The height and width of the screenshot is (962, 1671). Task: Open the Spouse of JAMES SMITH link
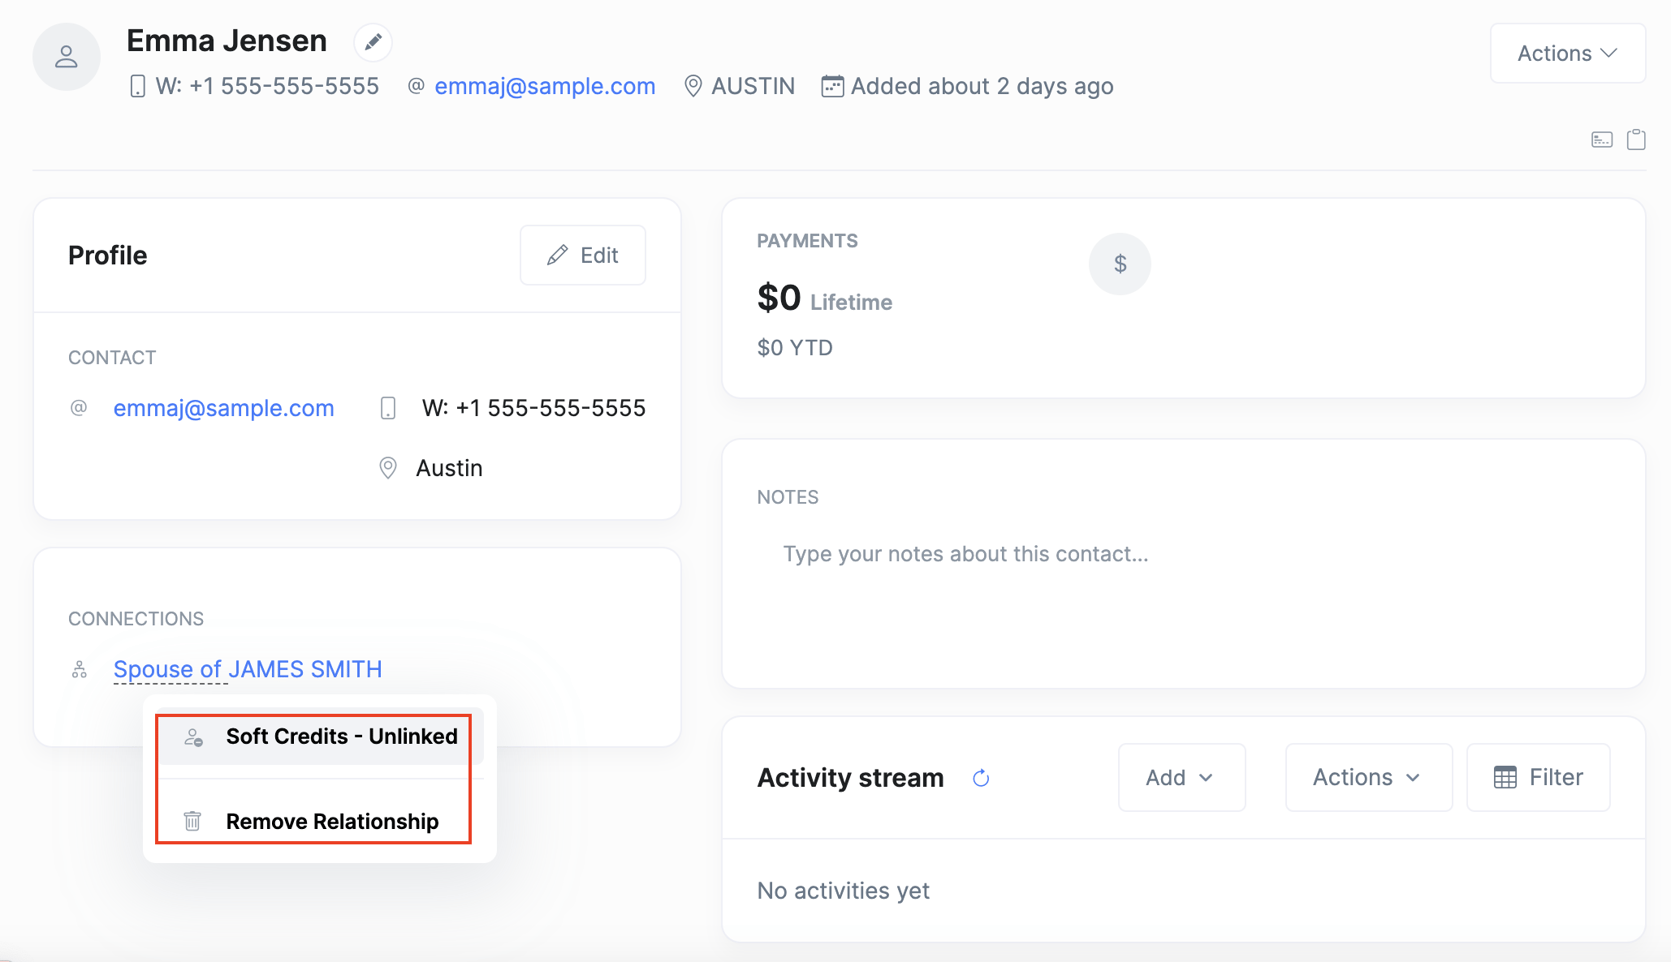tap(247, 669)
